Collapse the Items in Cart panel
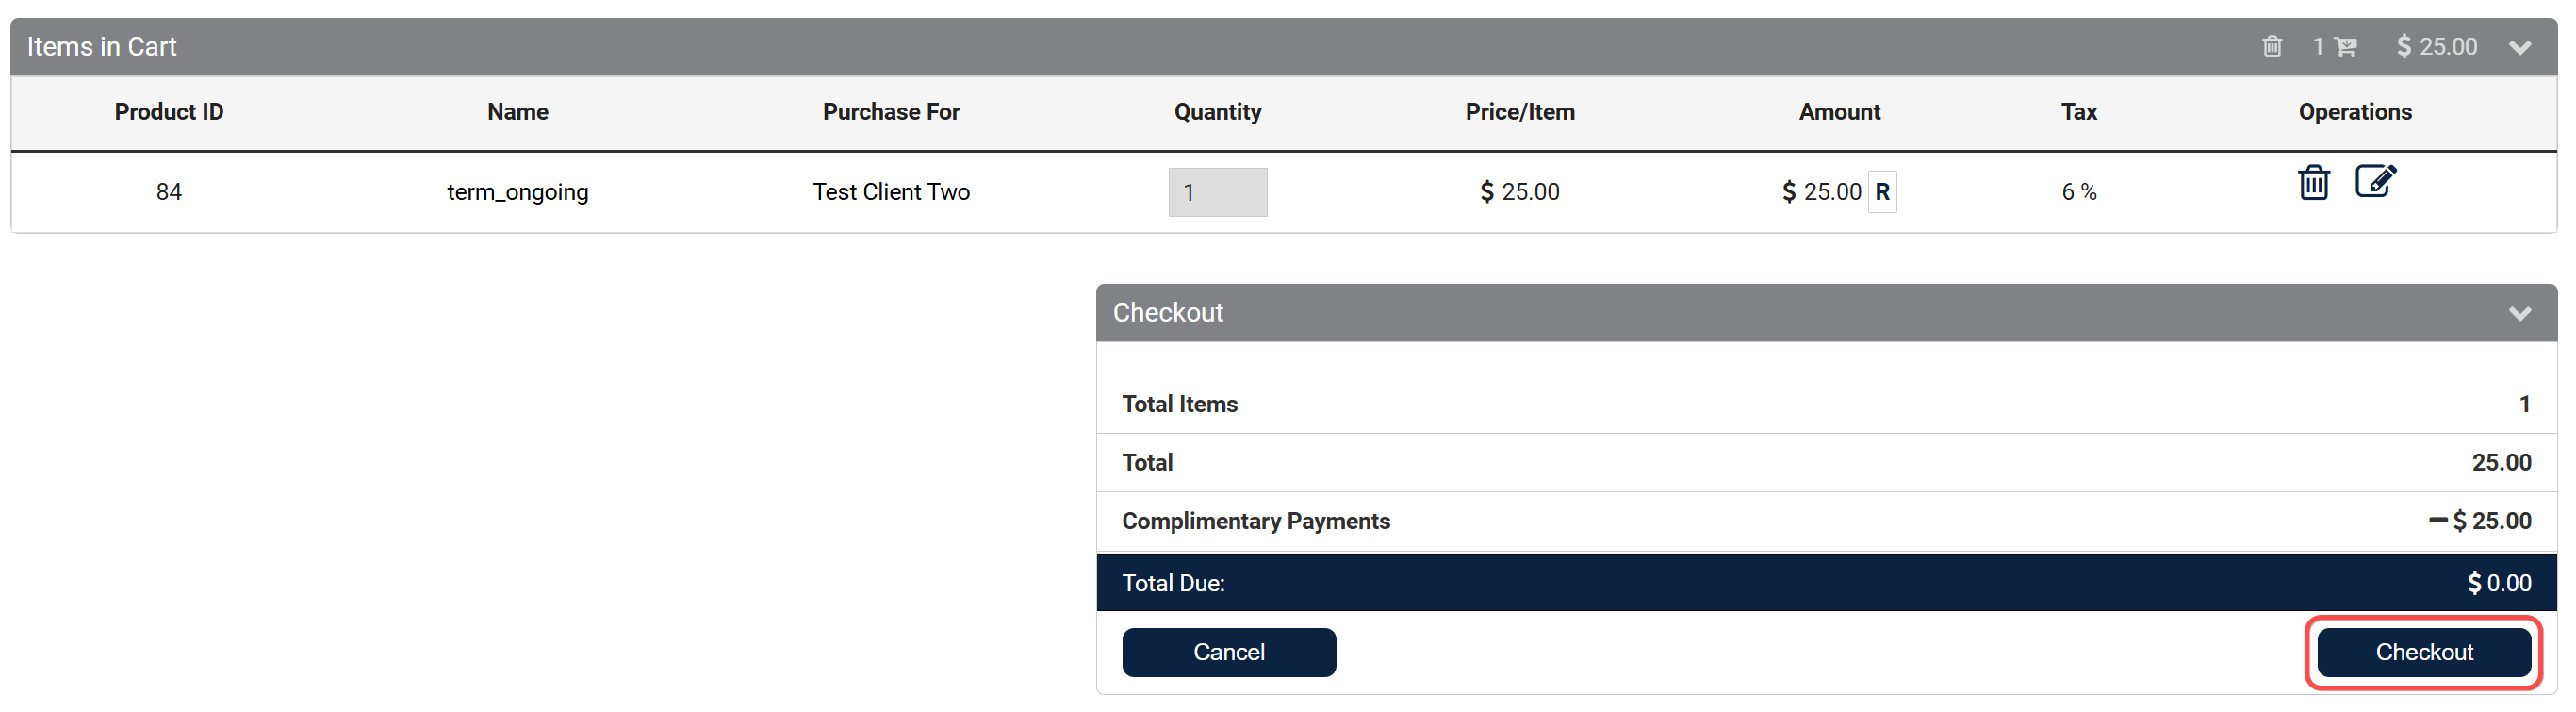Viewport: 2576px width, 712px height. [x=2520, y=47]
